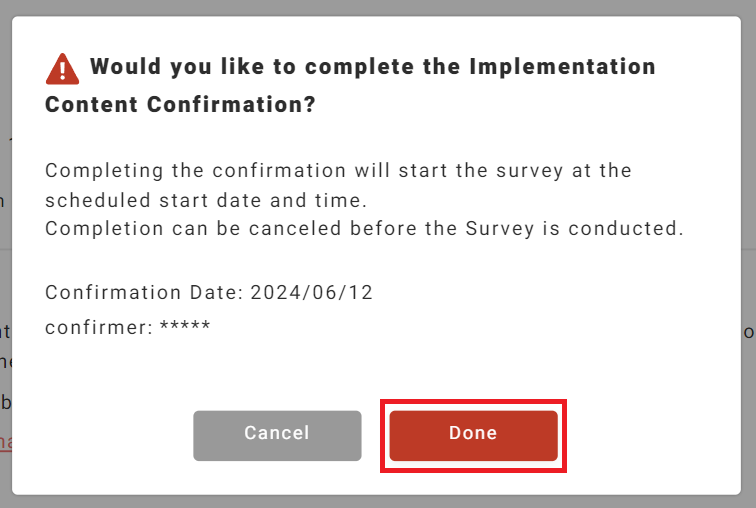This screenshot has height=508, width=756.
Task: Click the masked confirmer value asterisks
Action: pos(185,328)
